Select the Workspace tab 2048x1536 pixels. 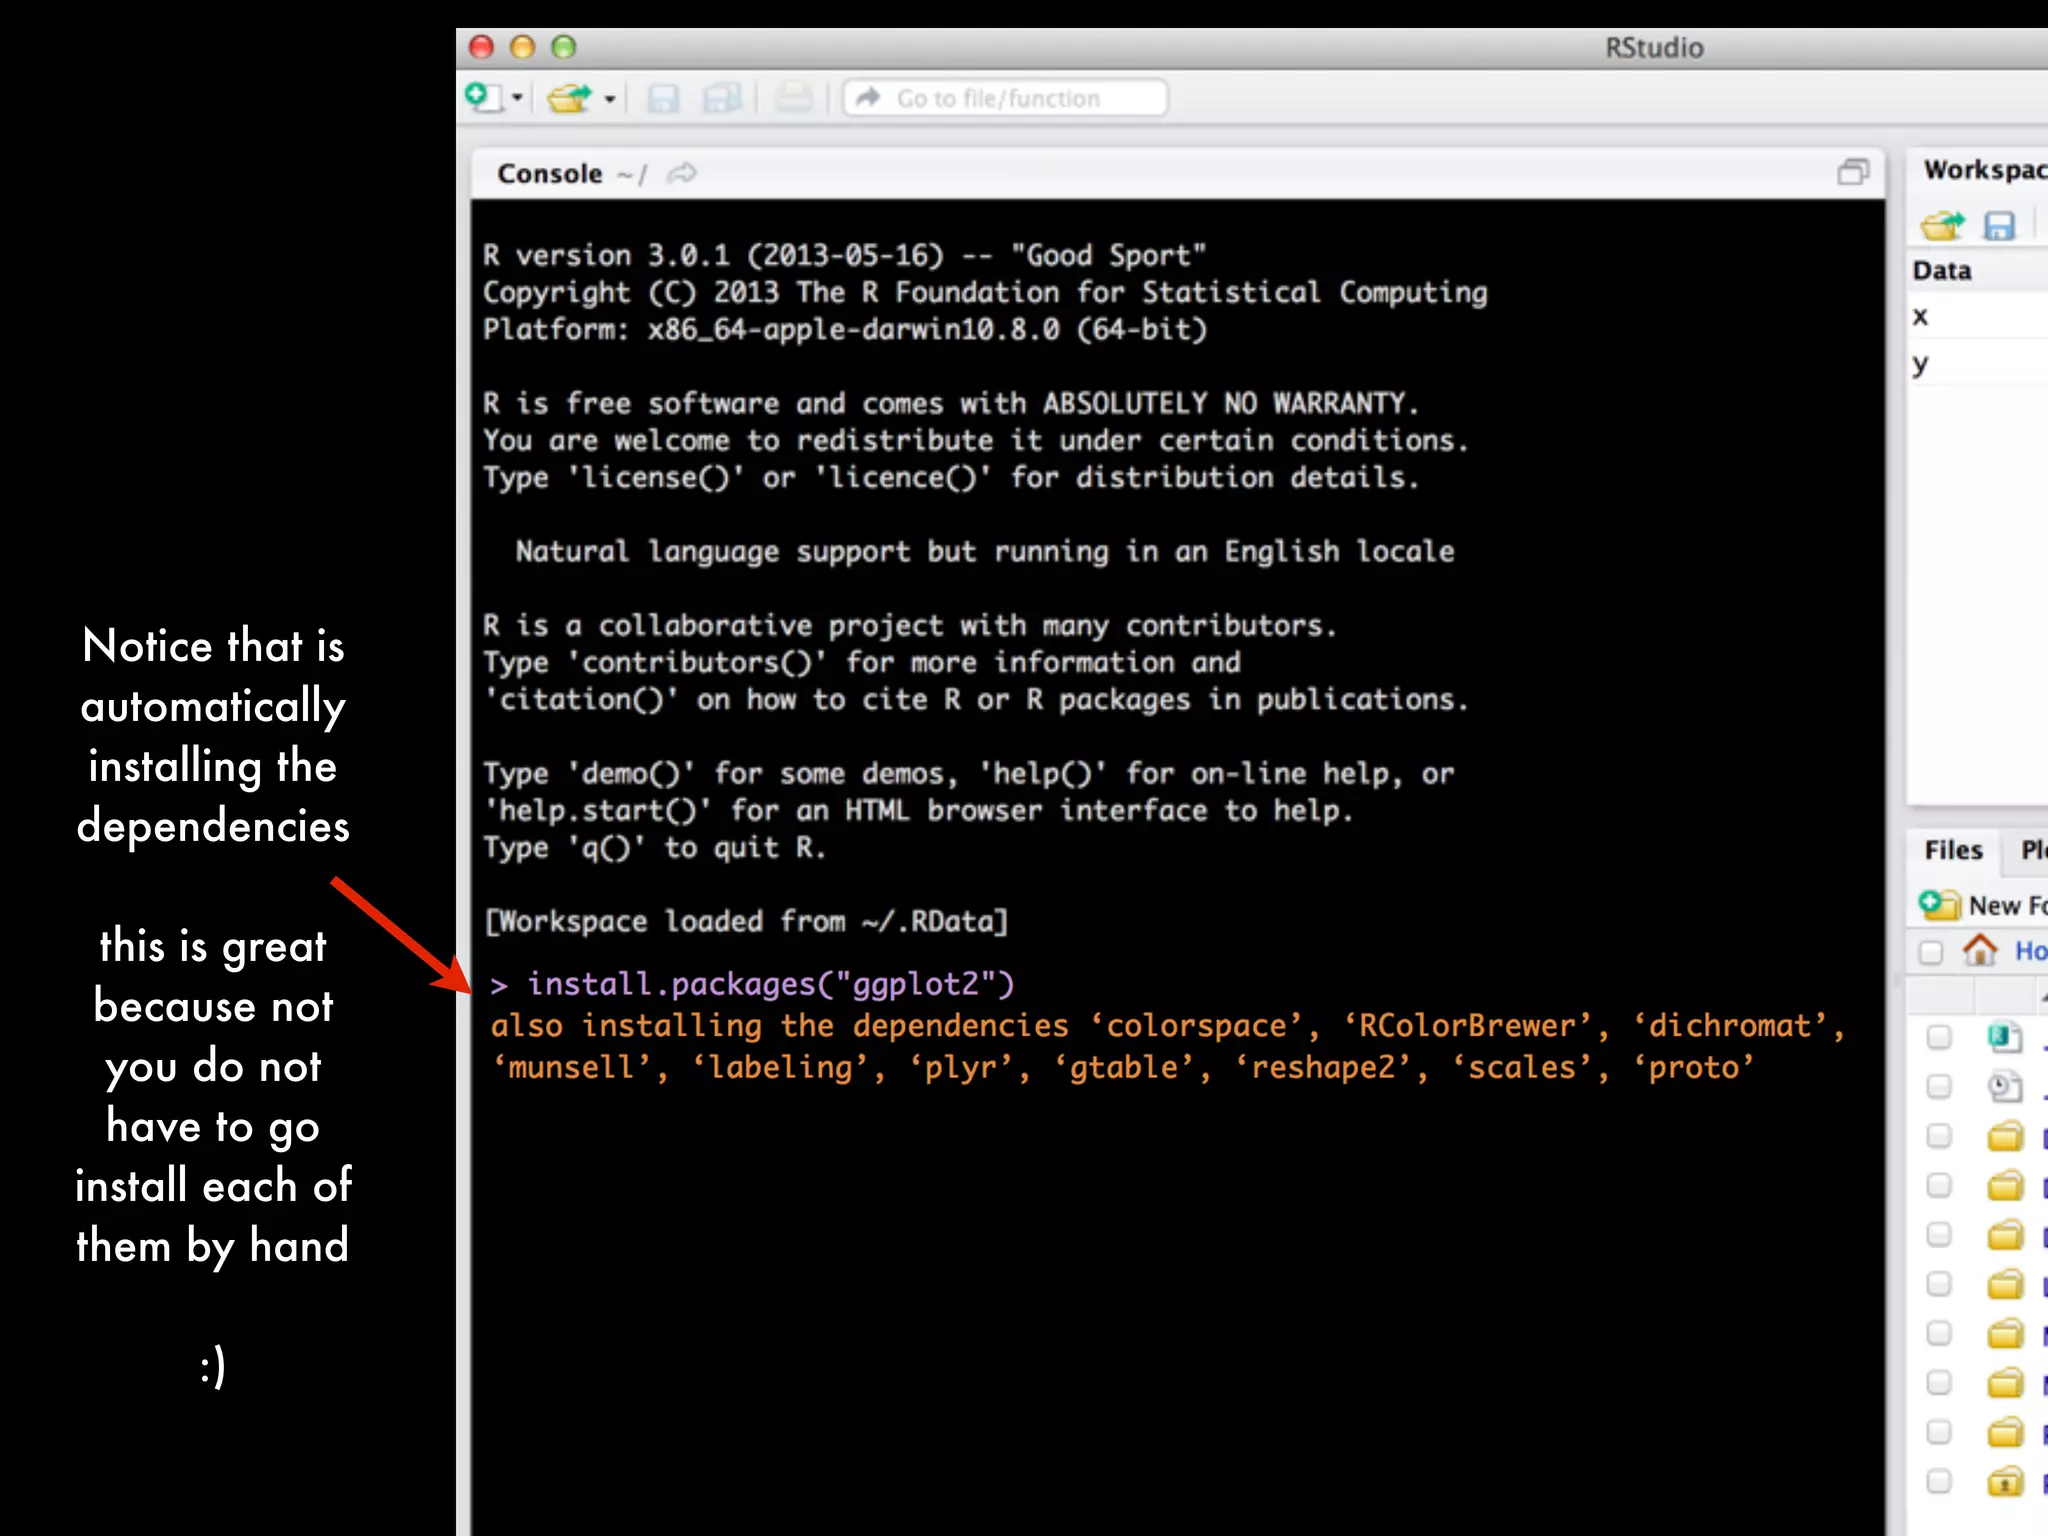(x=1985, y=170)
